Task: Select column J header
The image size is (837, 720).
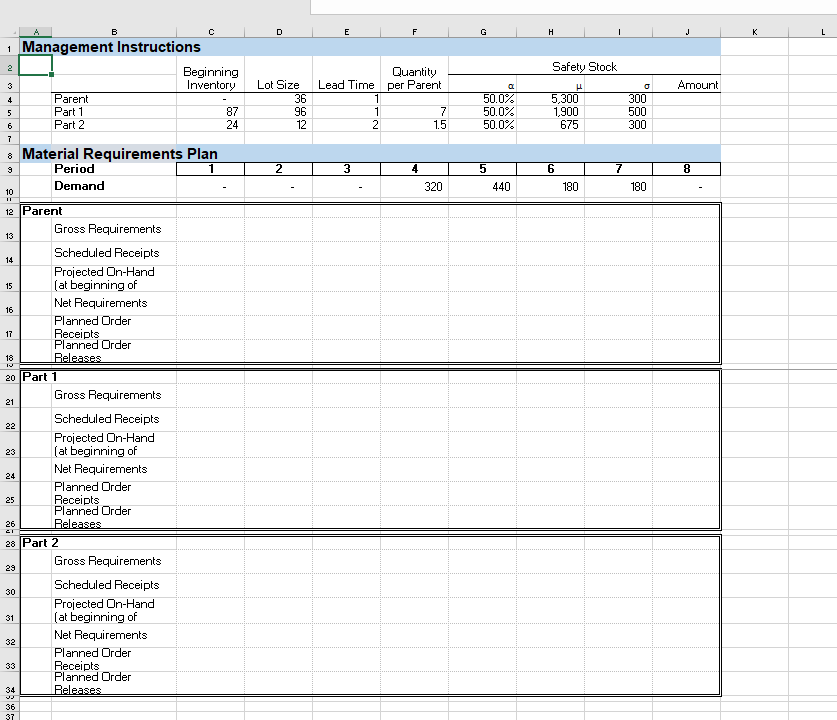Action: (x=687, y=31)
